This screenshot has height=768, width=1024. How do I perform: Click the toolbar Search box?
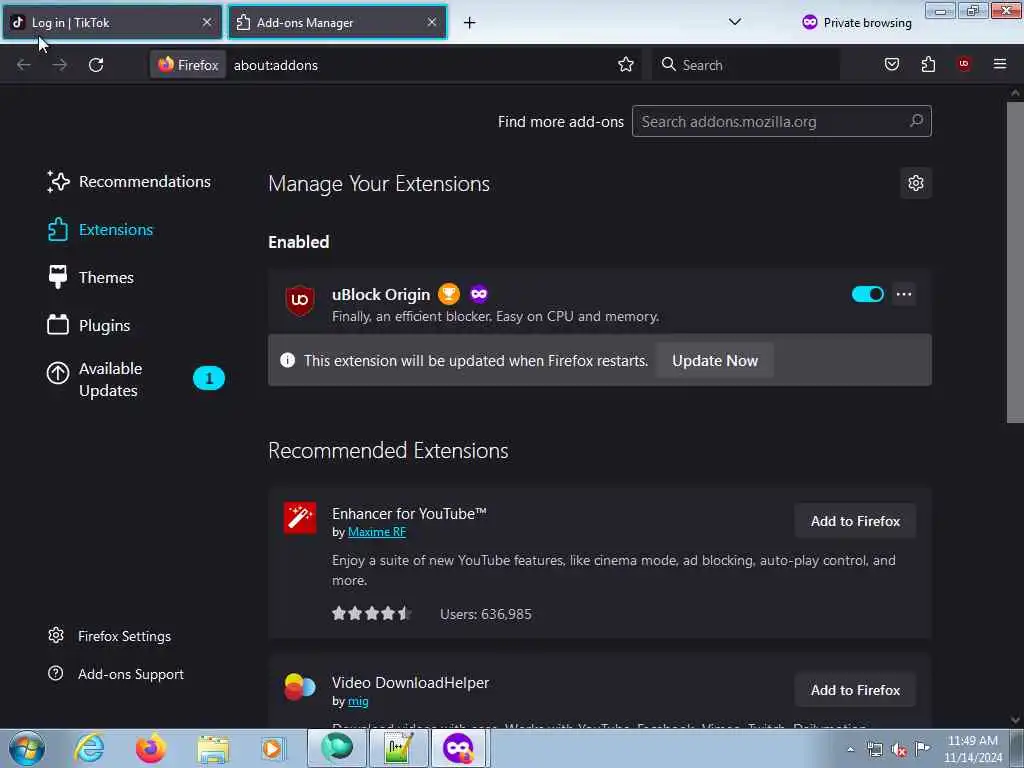pos(746,65)
